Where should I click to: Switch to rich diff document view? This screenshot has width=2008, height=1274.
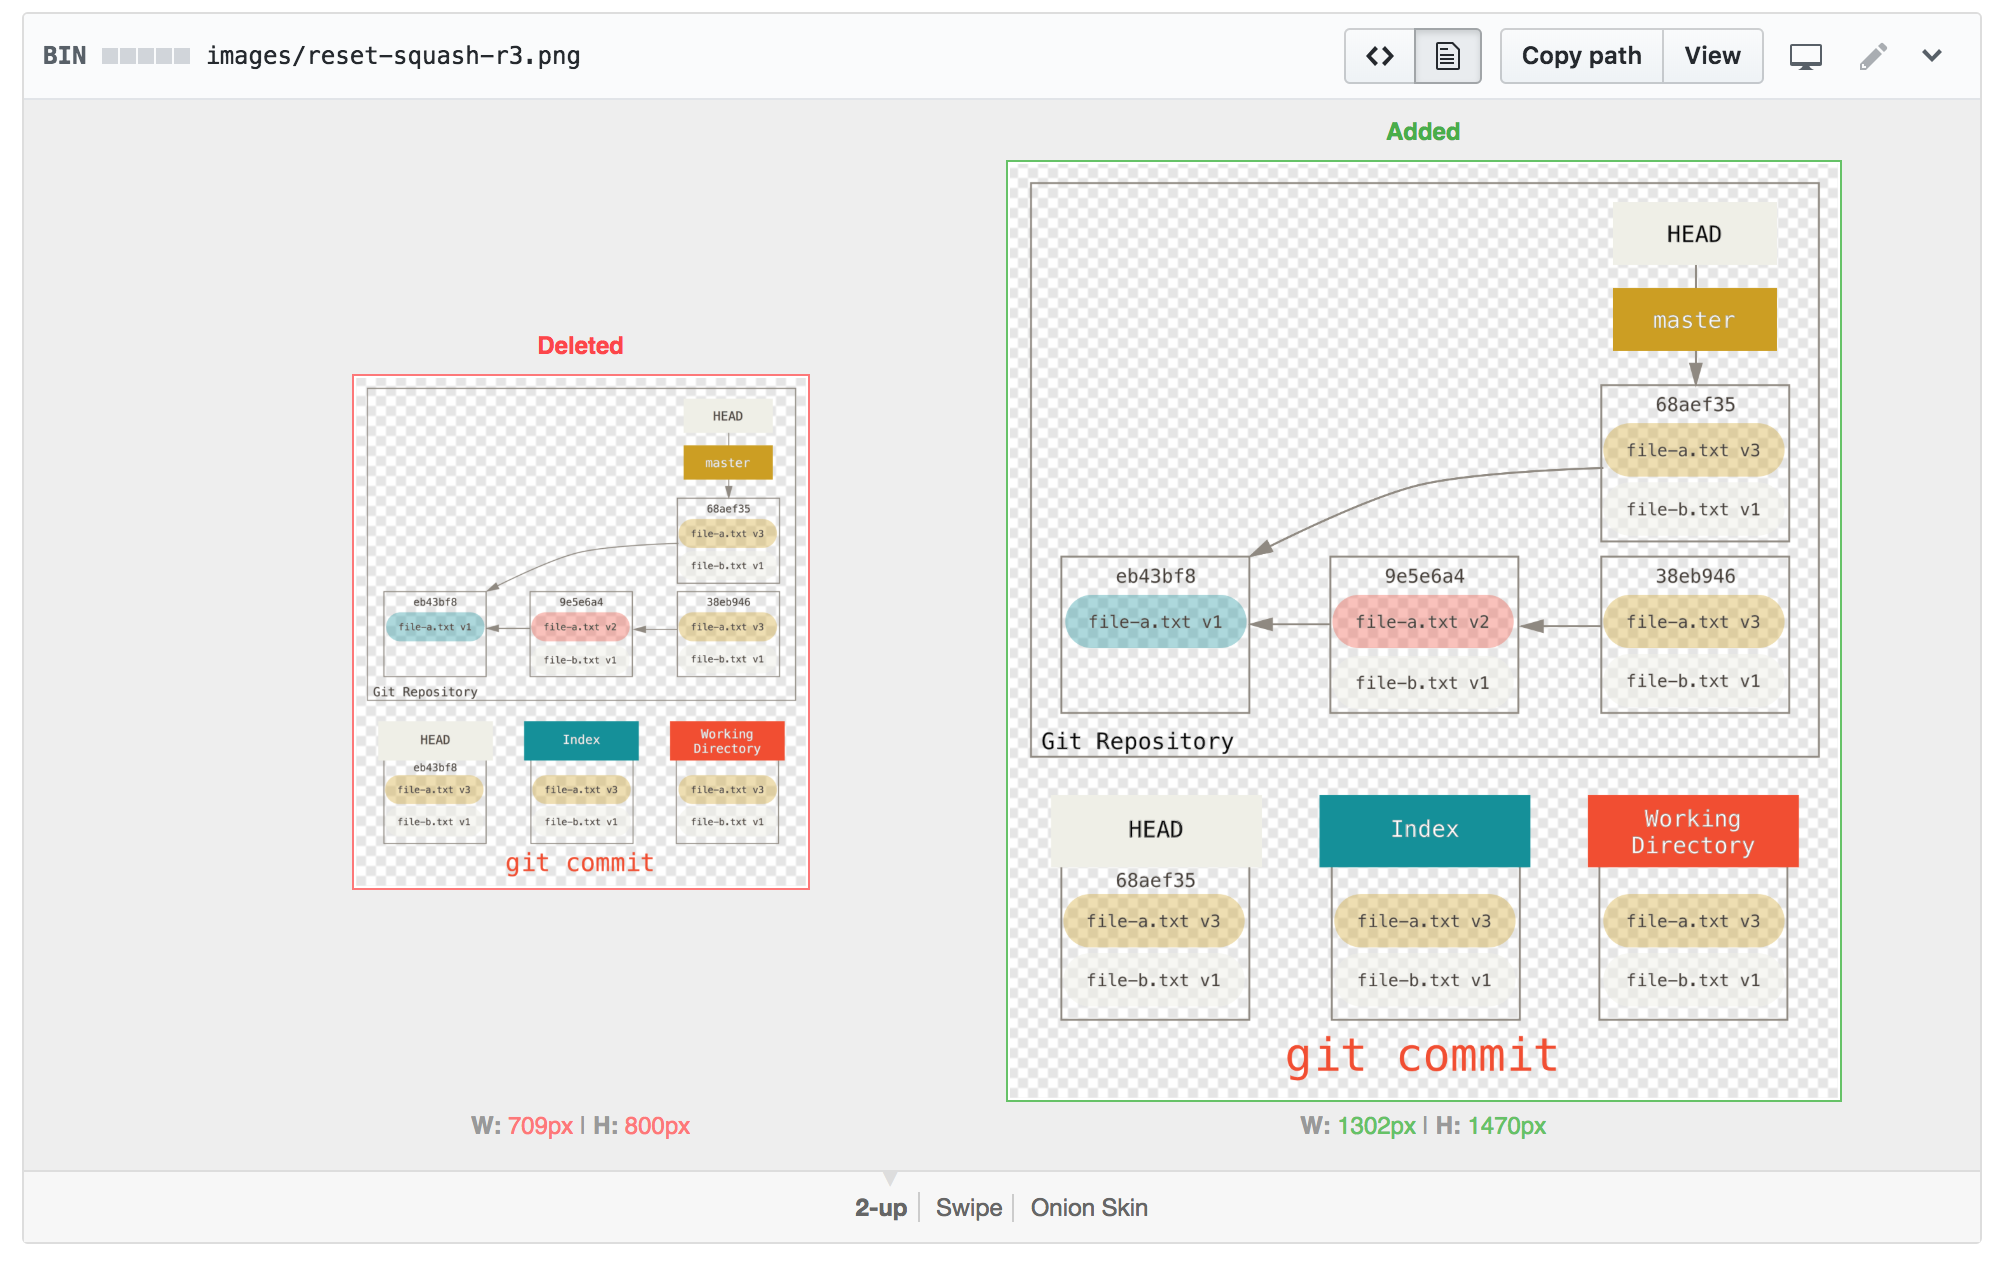pos(1447,56)
